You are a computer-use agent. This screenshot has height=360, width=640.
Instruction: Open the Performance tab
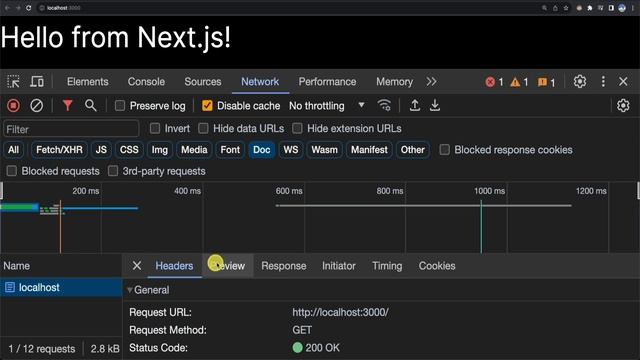point(327,82)
